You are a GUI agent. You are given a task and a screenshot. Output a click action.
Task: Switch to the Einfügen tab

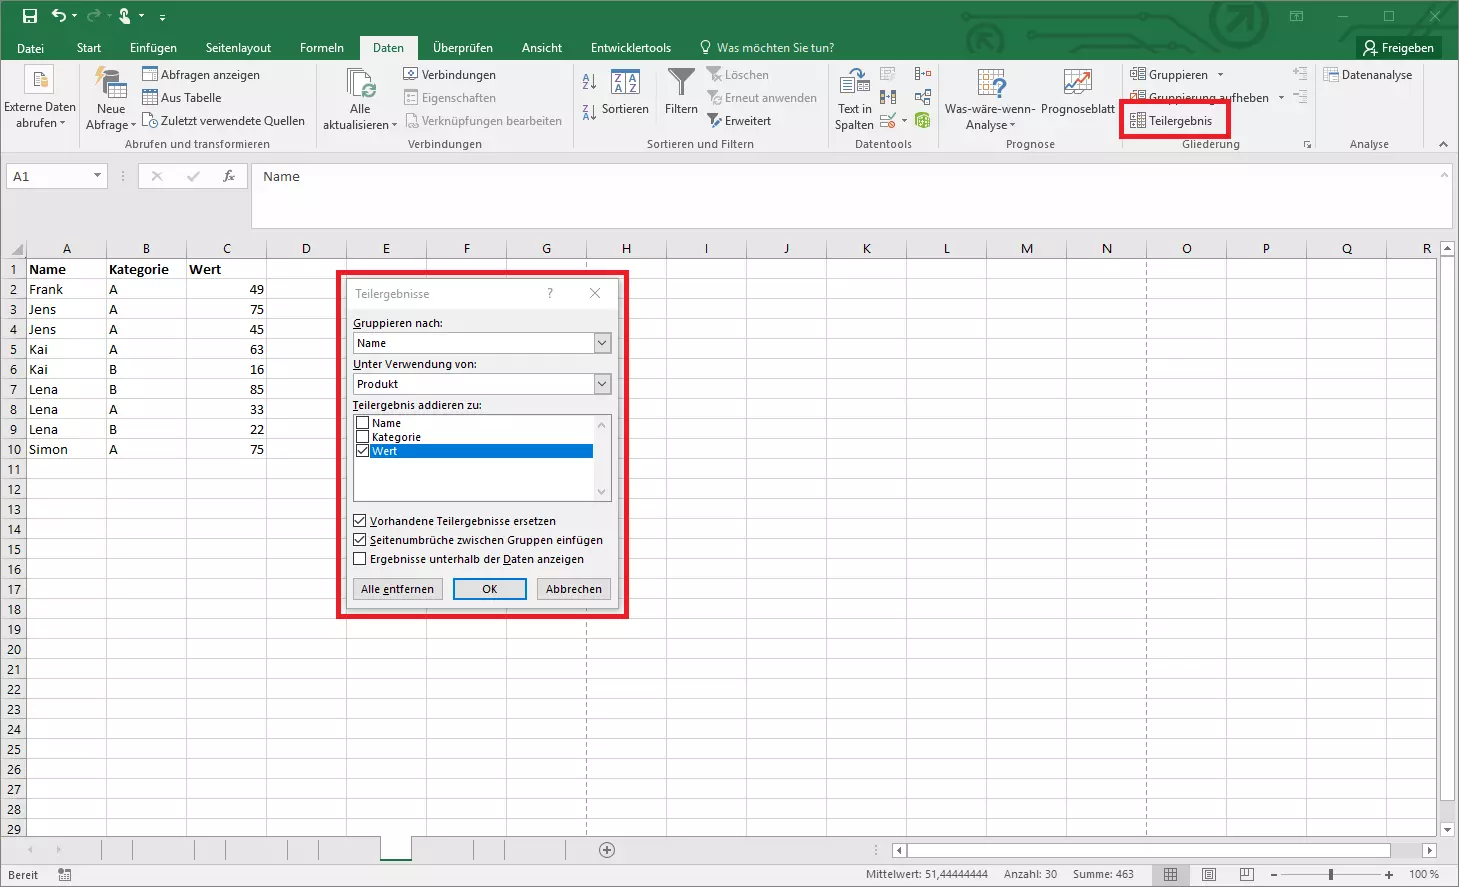click(153, 47)
